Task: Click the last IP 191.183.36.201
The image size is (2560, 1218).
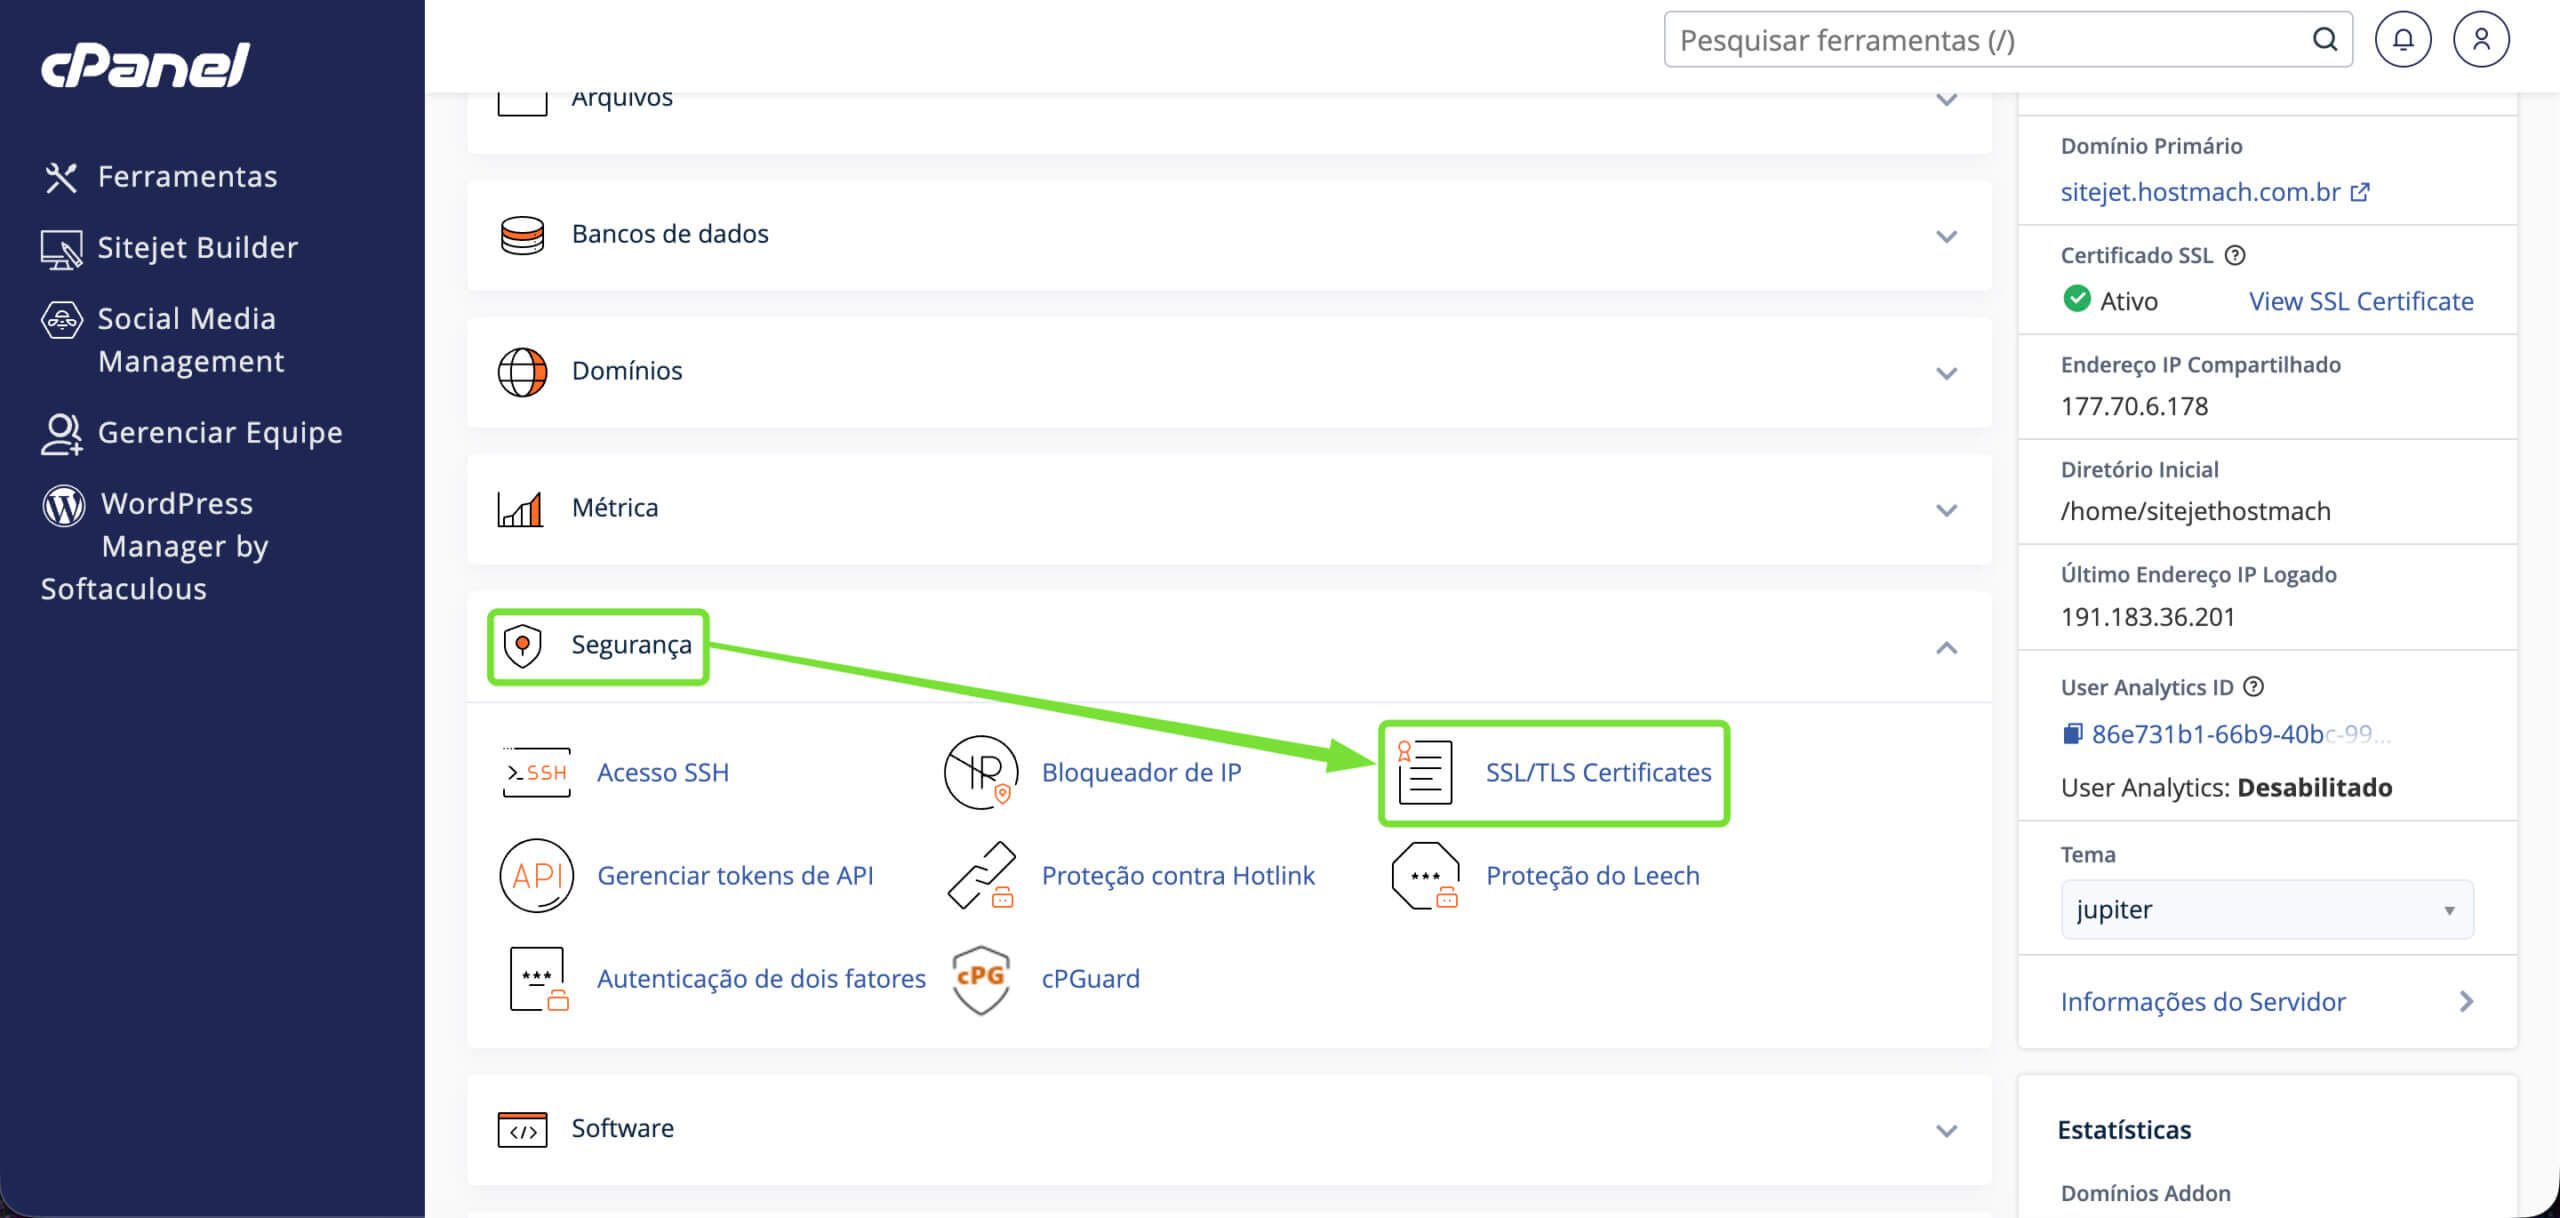Action: pos(2147,618)
